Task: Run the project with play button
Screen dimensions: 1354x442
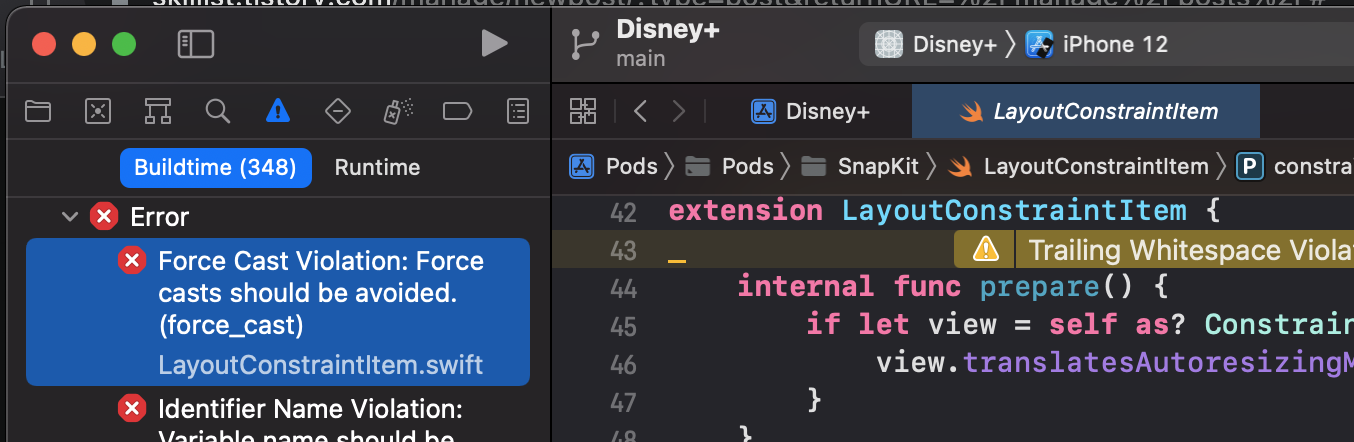Action: (493, 43)
